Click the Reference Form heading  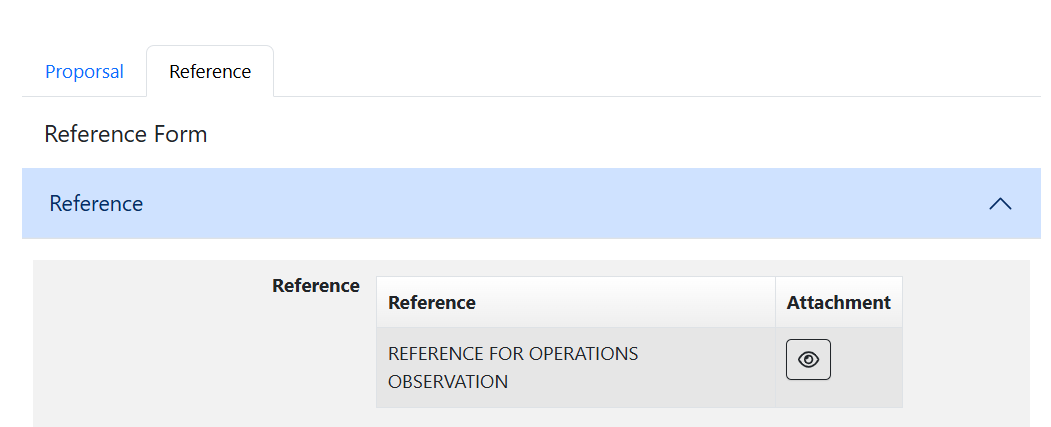point(126,134)
